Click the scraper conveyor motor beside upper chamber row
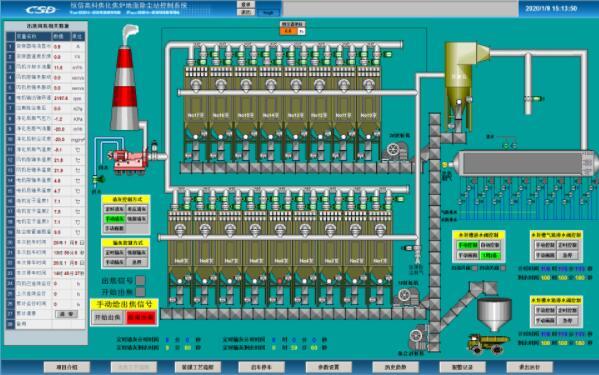 click(x=393, y=150)
